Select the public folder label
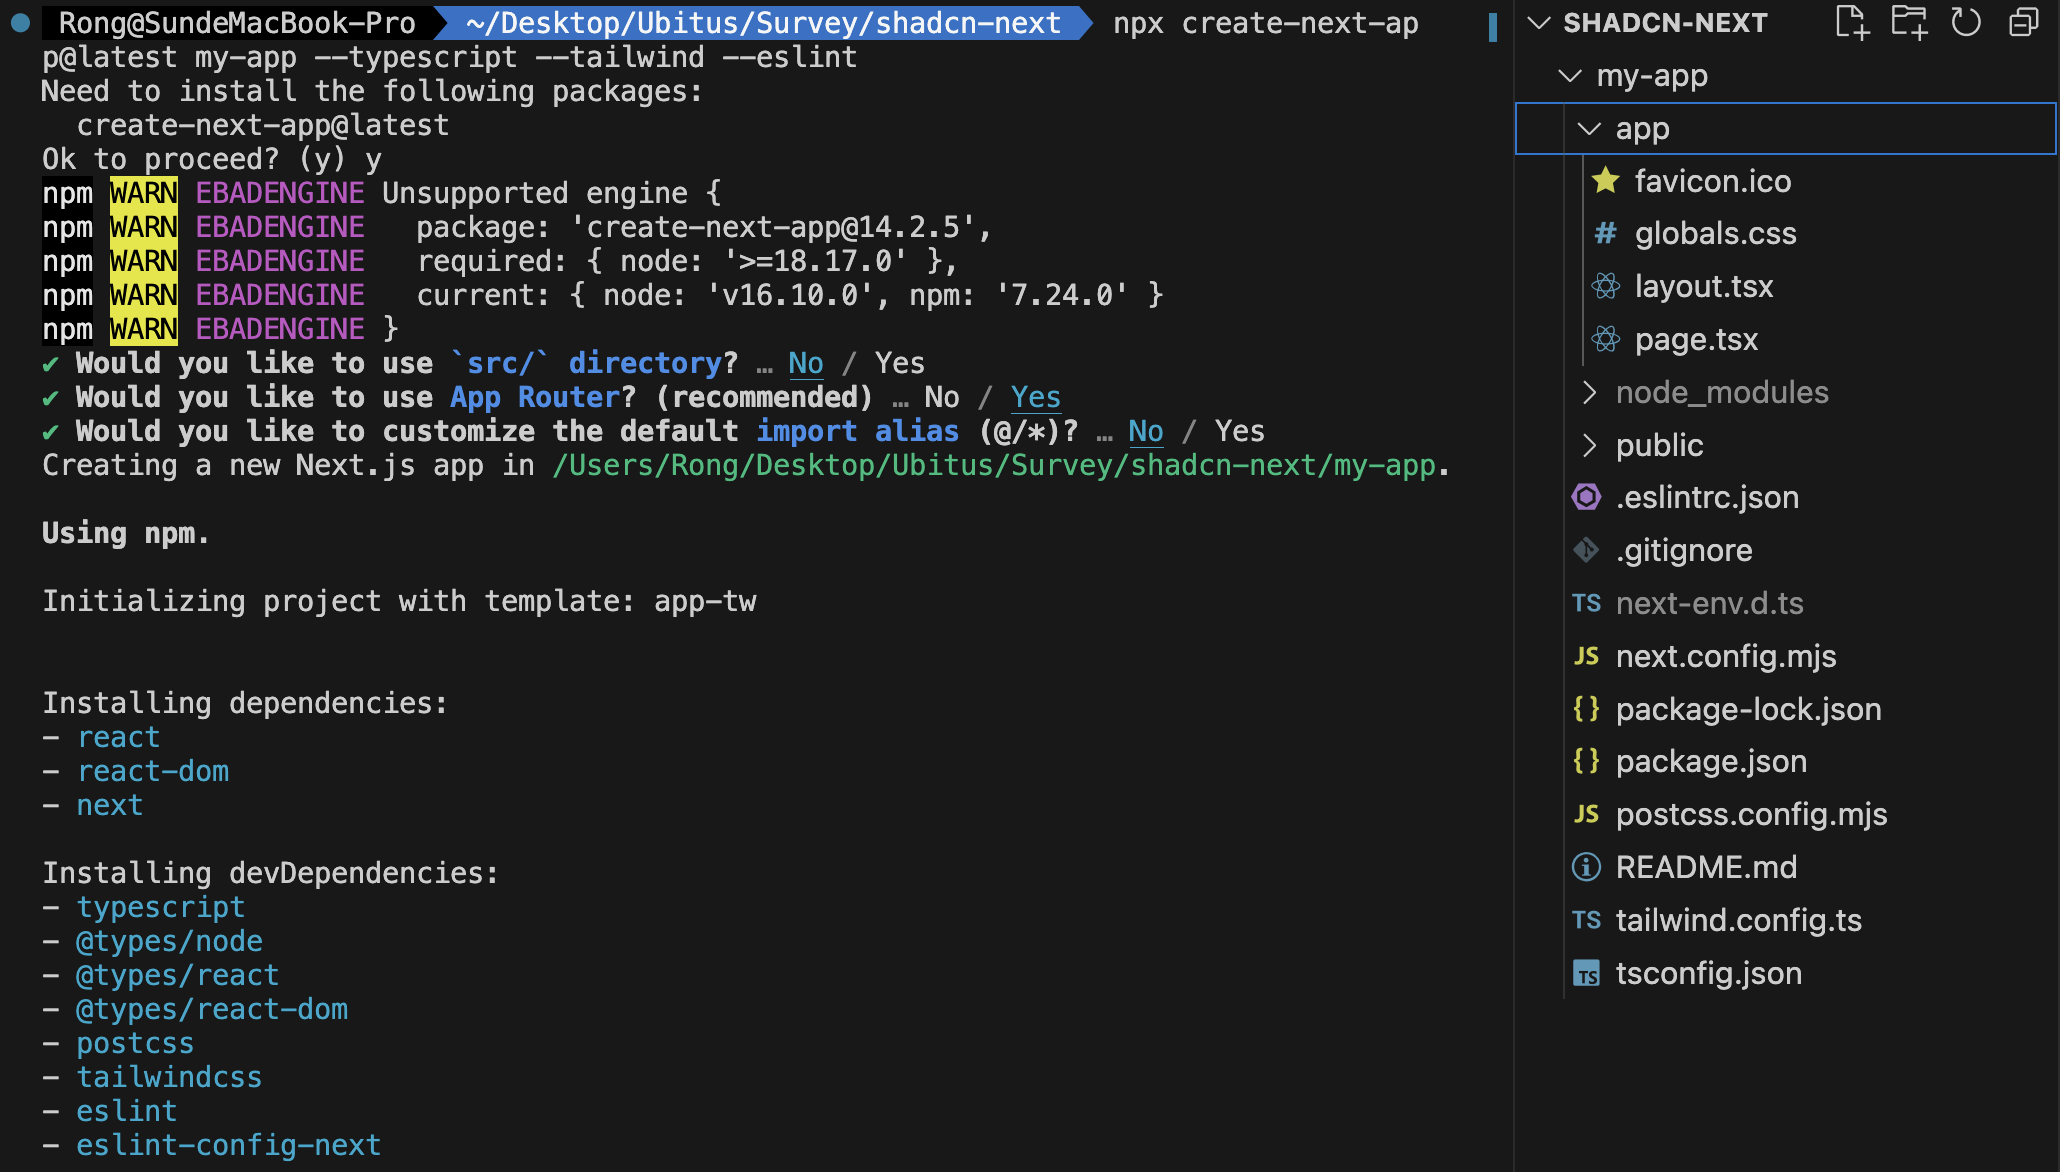Image resolution: width=2060 pixels, height=1172 pixels. click(x=1659, y=445)
